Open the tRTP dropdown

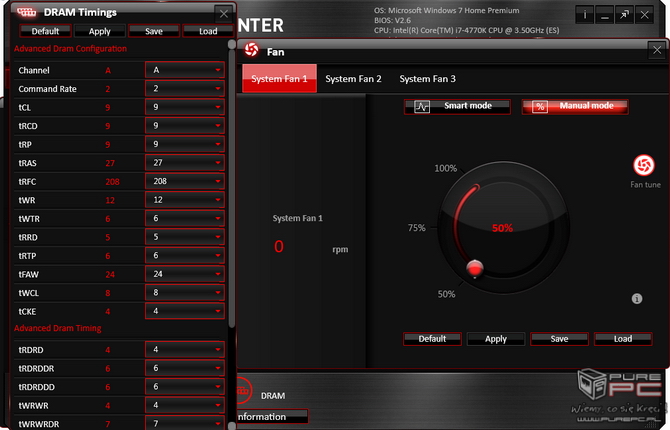pos(185,255)
